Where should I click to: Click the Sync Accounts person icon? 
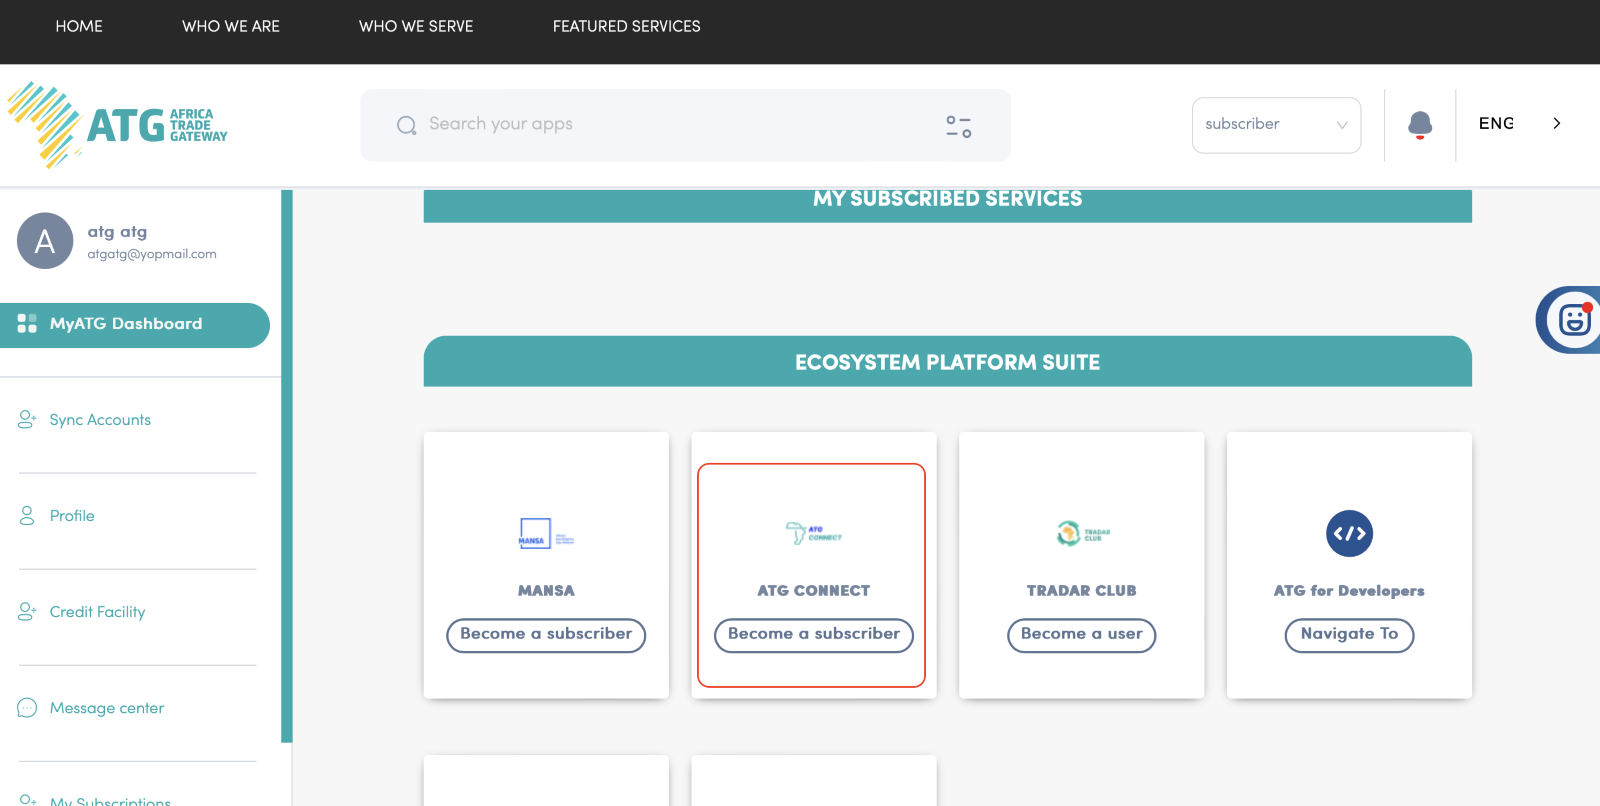(27, 419)
